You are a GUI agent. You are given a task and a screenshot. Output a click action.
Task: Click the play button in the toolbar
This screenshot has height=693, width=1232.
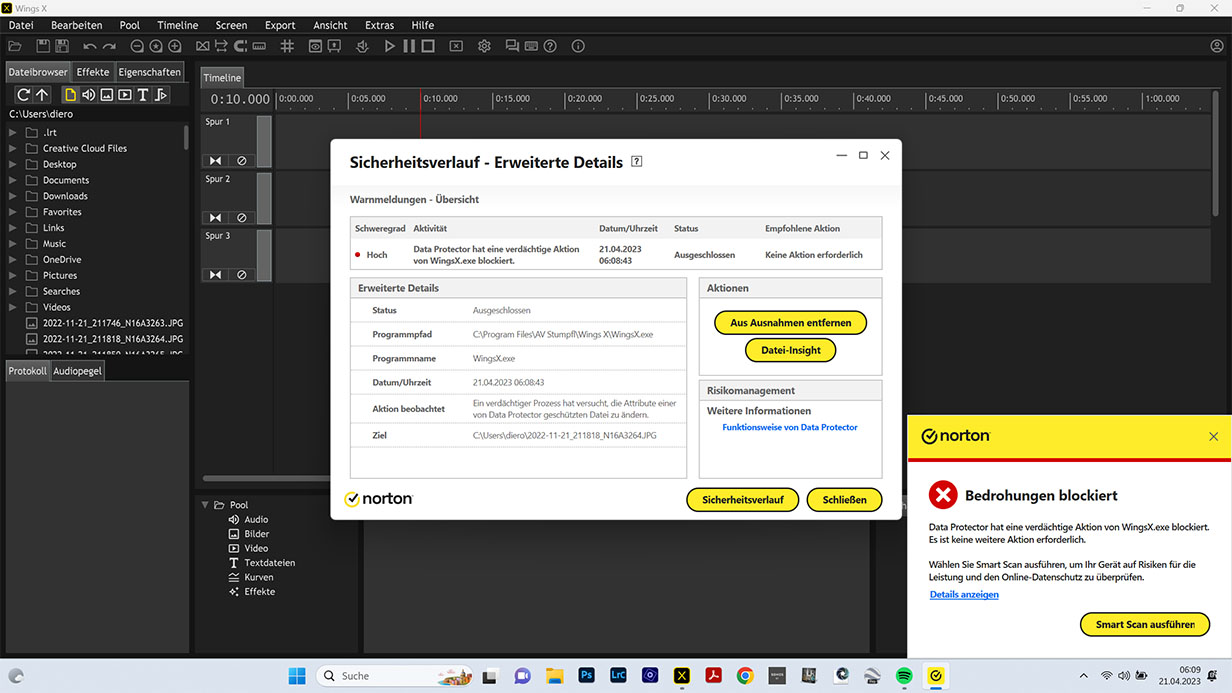click(389, 46)
